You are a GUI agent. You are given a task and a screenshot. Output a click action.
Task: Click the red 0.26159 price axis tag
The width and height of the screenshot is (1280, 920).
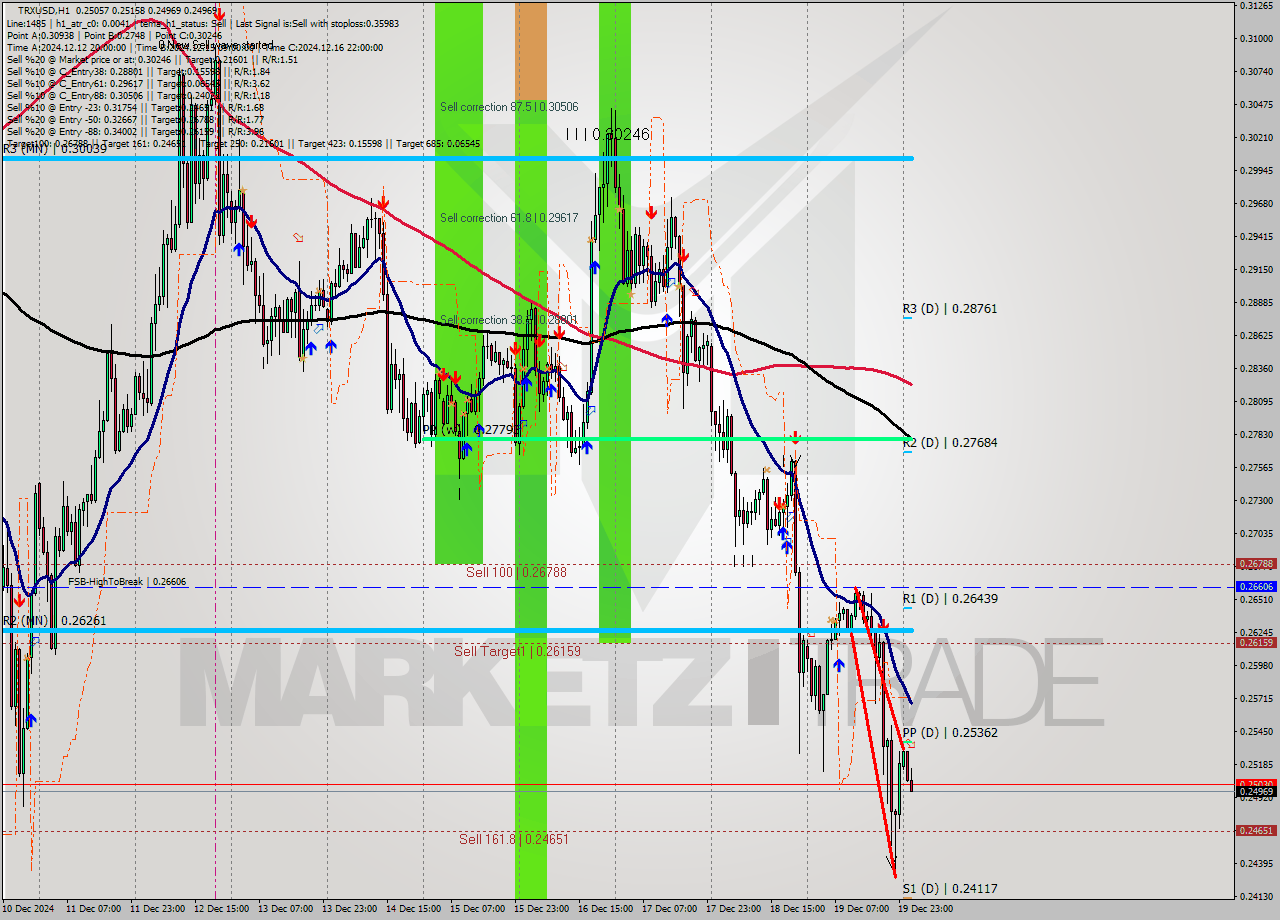click(1256, 643)
